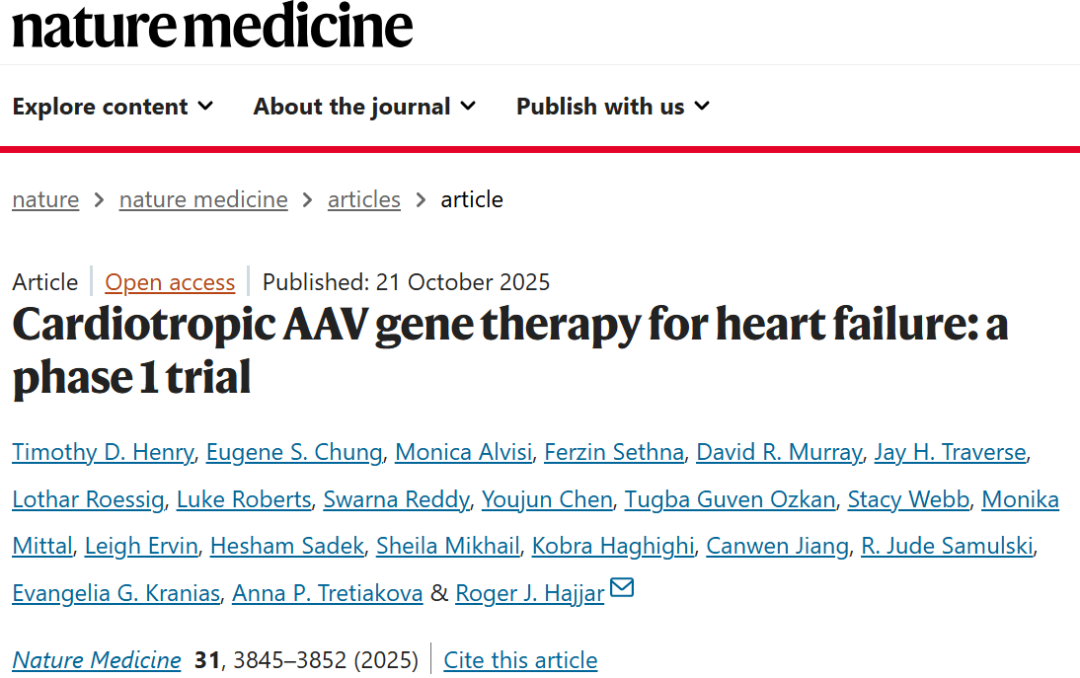Screen dimensions: 1080x678
Task: Click corresponding author Roger J. Hajjar
Action: click(530, 593)
